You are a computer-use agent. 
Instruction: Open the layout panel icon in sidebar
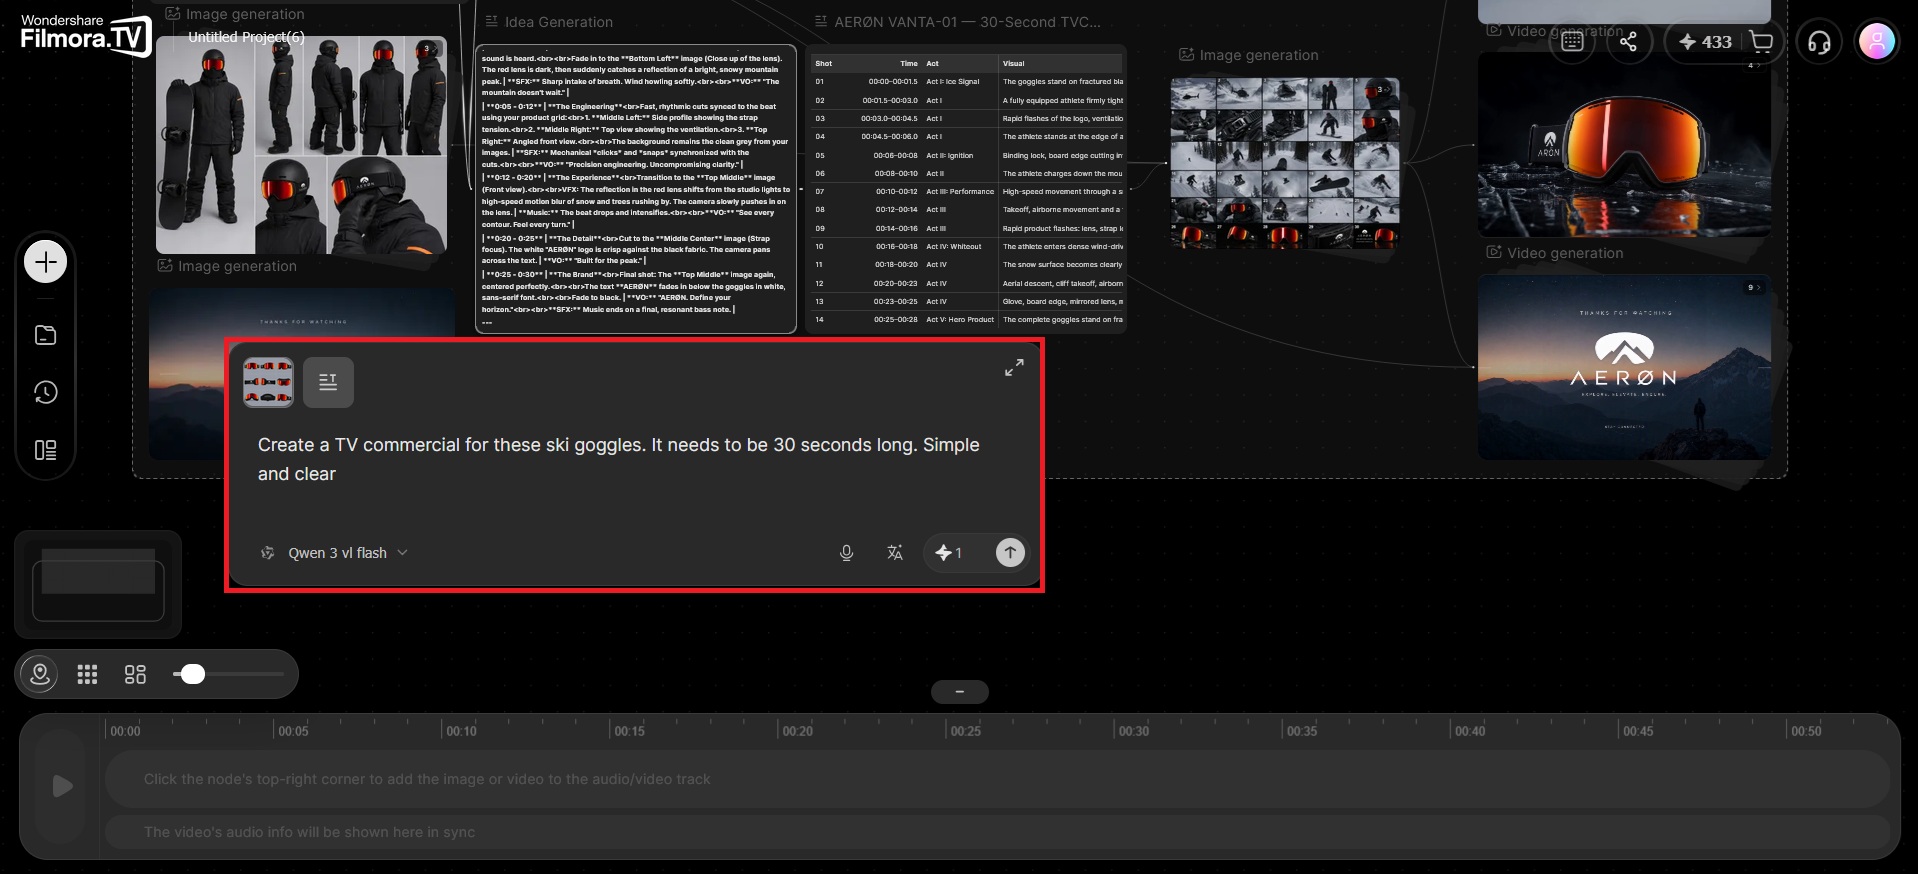point(45,450)
